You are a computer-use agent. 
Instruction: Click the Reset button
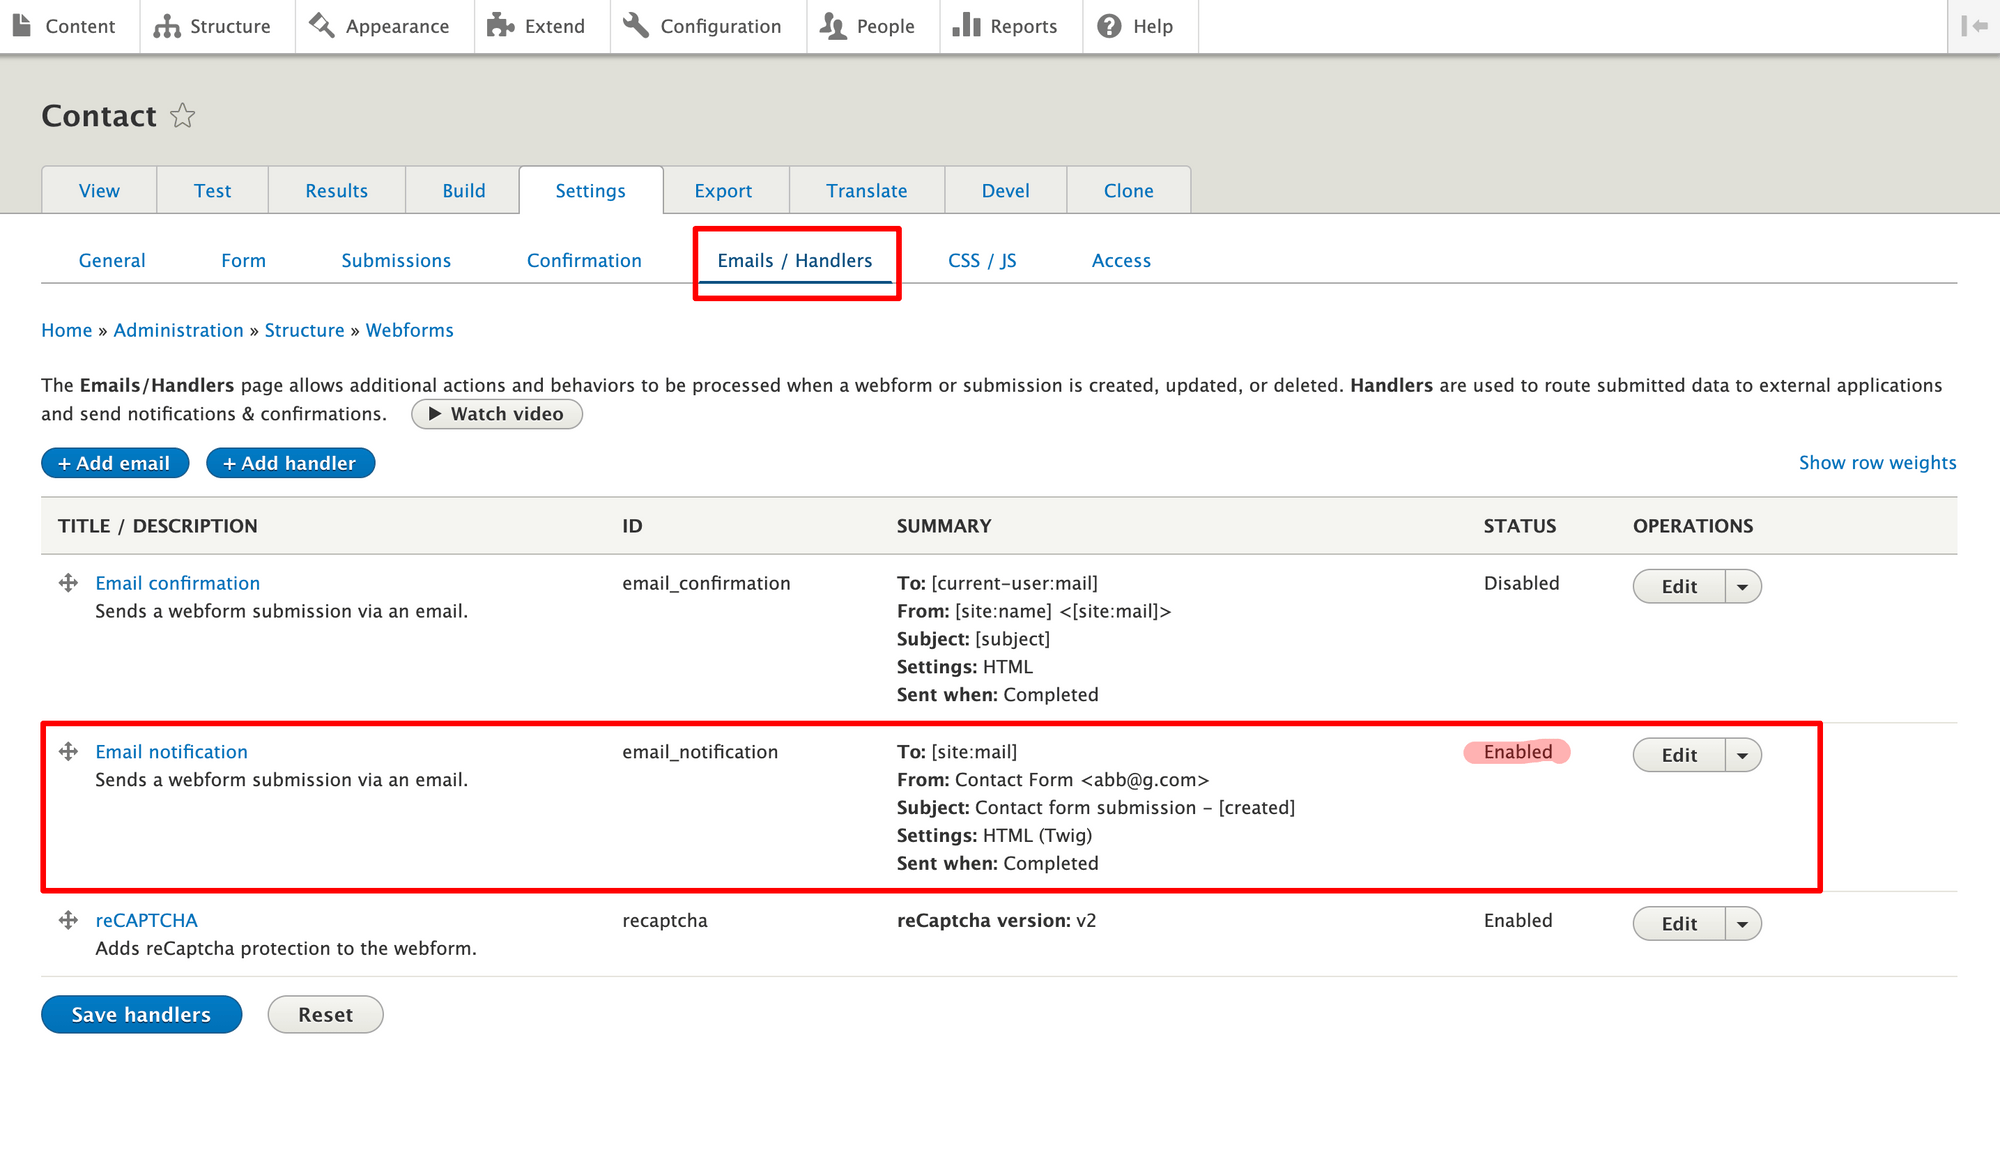point(325,1014)
